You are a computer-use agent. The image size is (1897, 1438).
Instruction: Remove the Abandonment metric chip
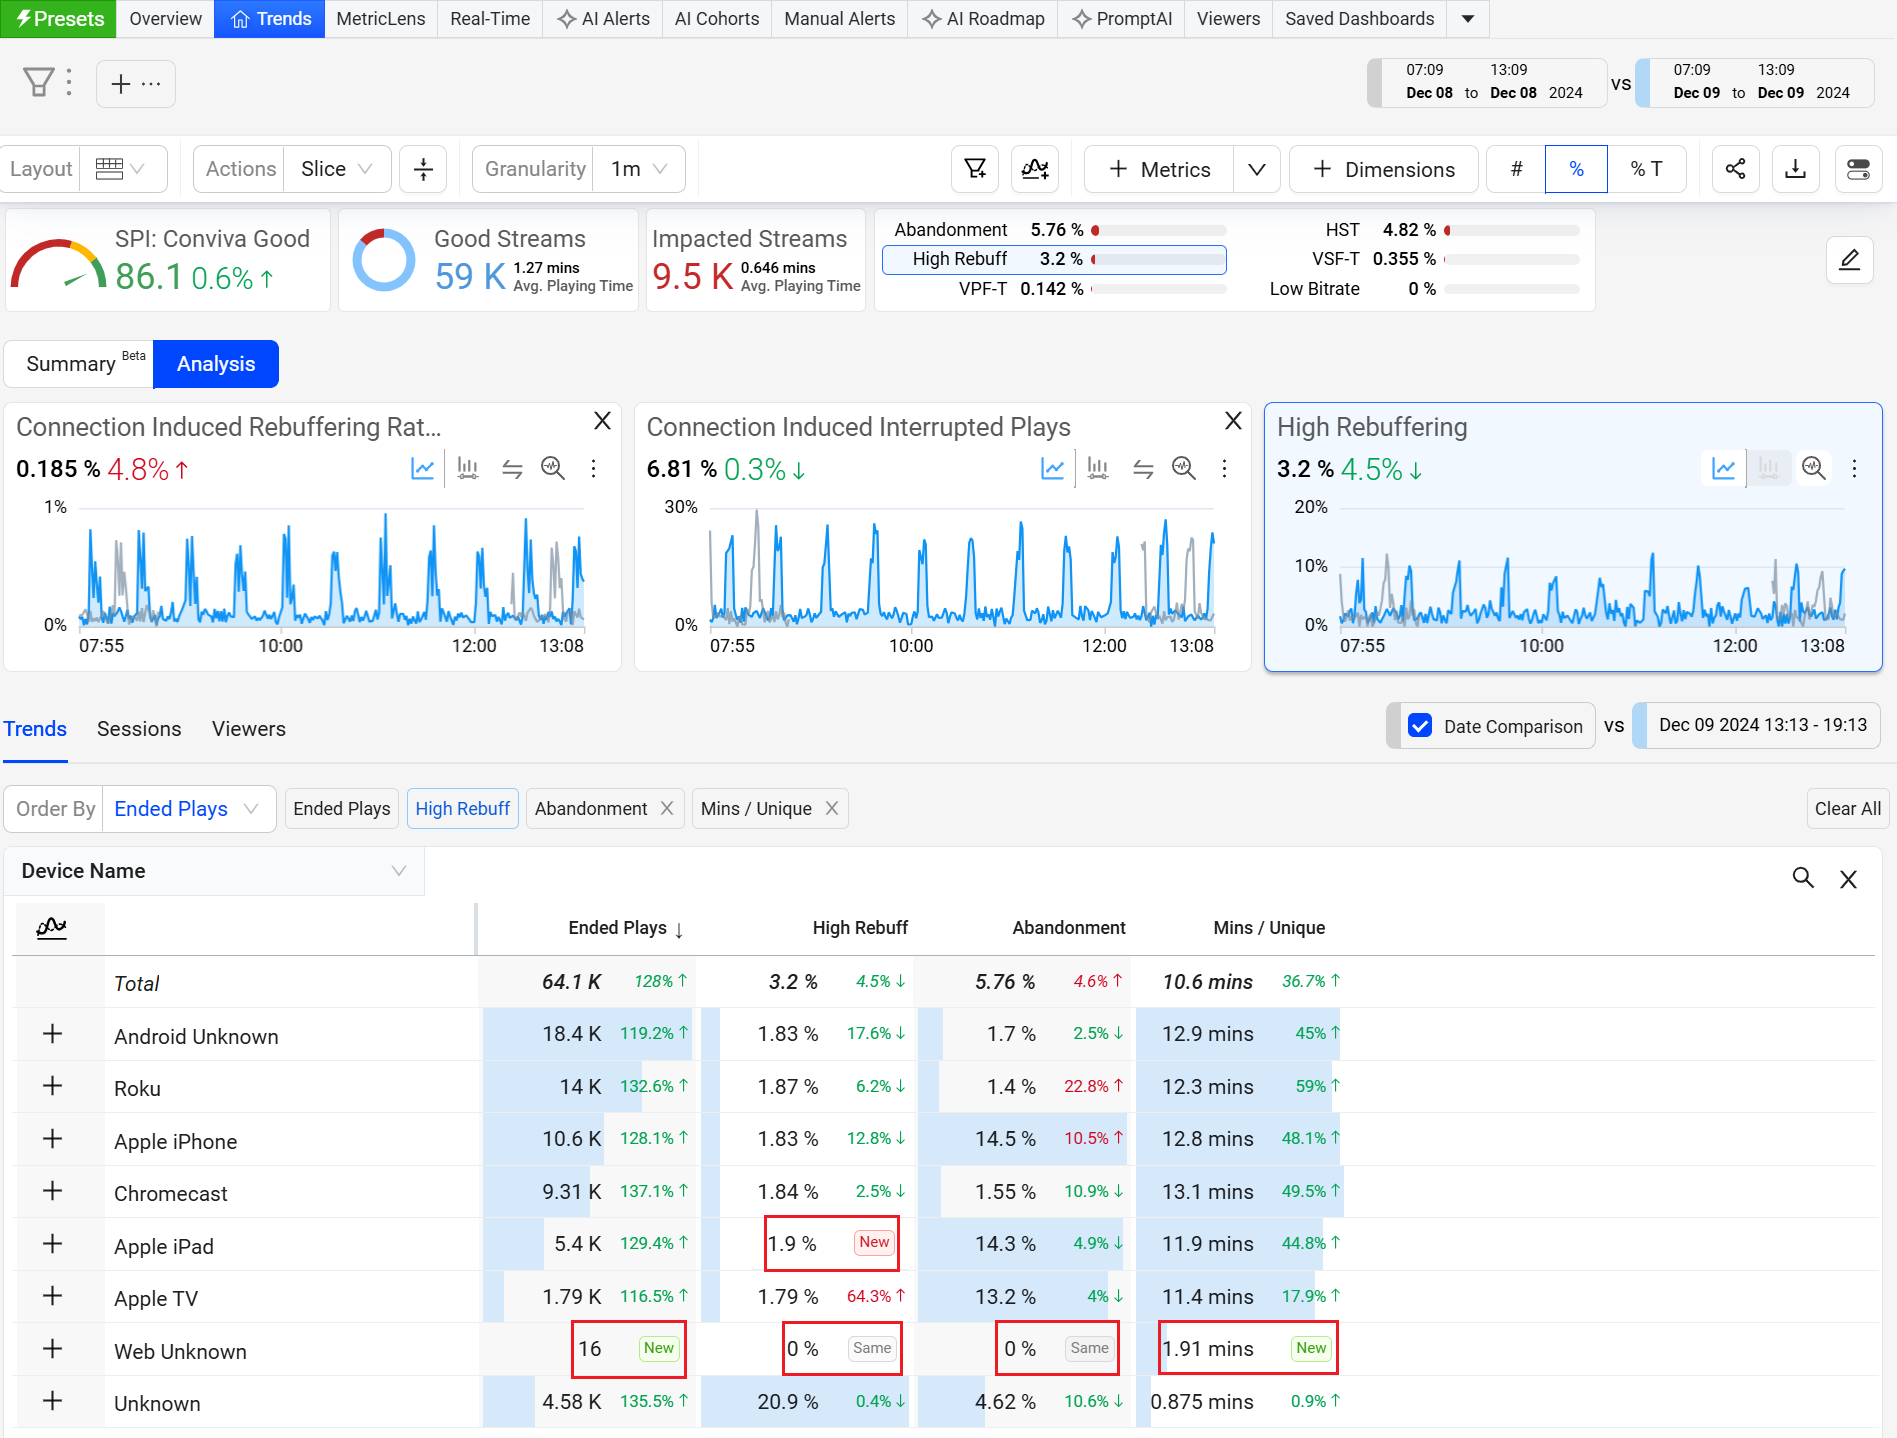(667, 808)
